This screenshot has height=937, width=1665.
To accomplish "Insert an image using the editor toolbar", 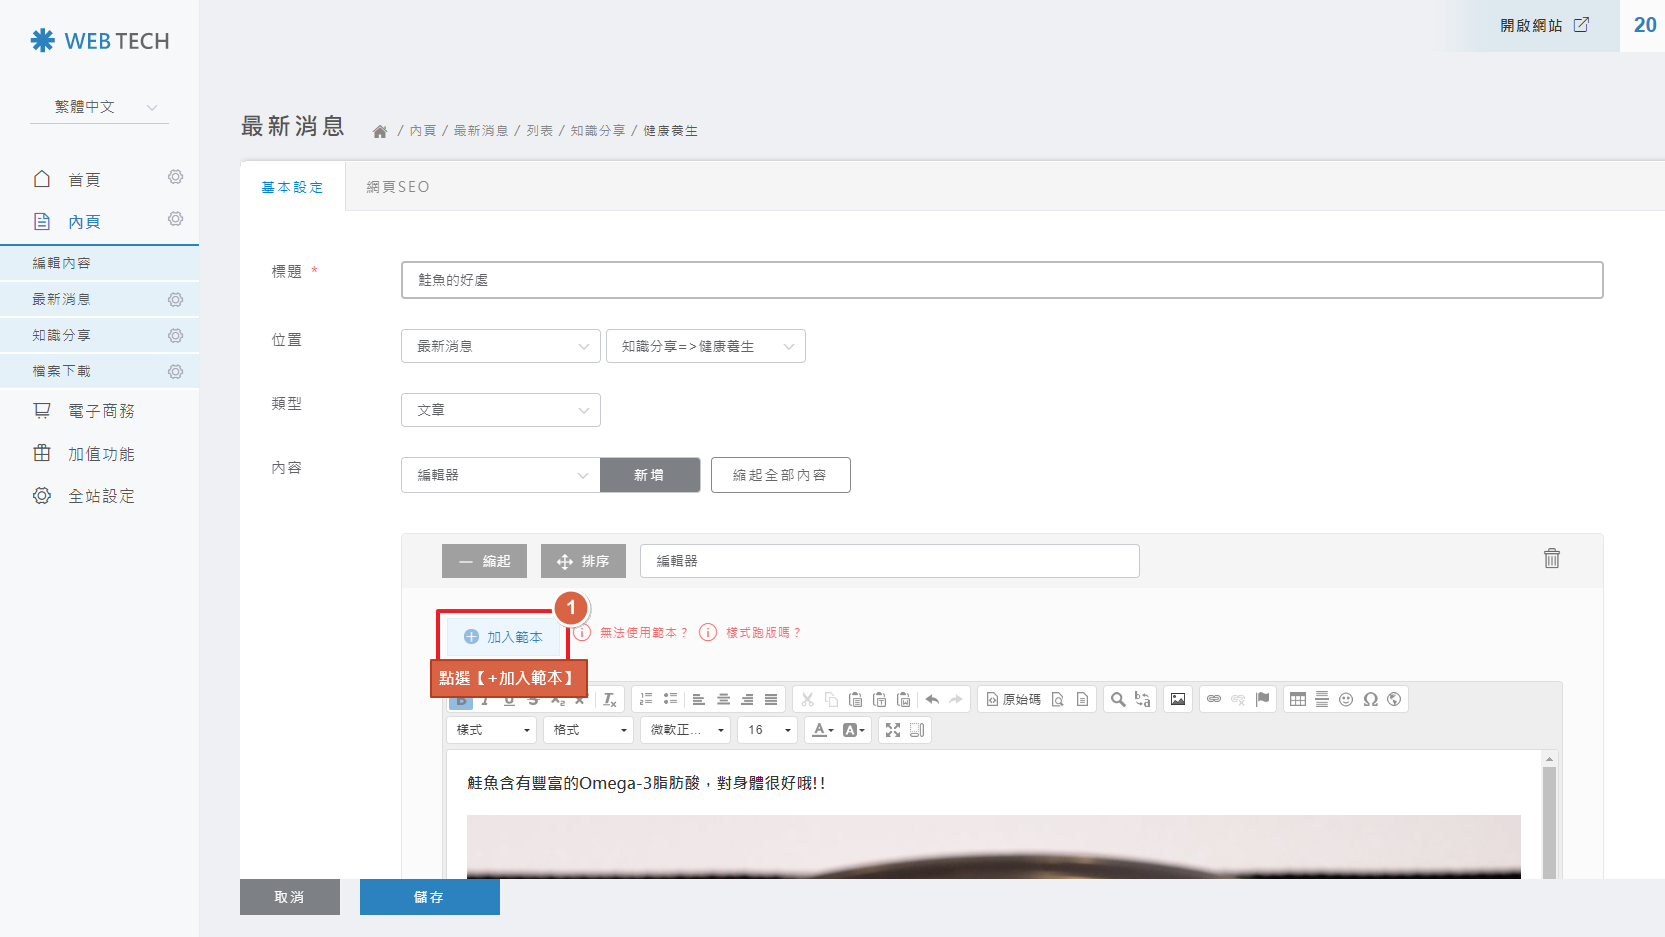I will [1178, 699].
